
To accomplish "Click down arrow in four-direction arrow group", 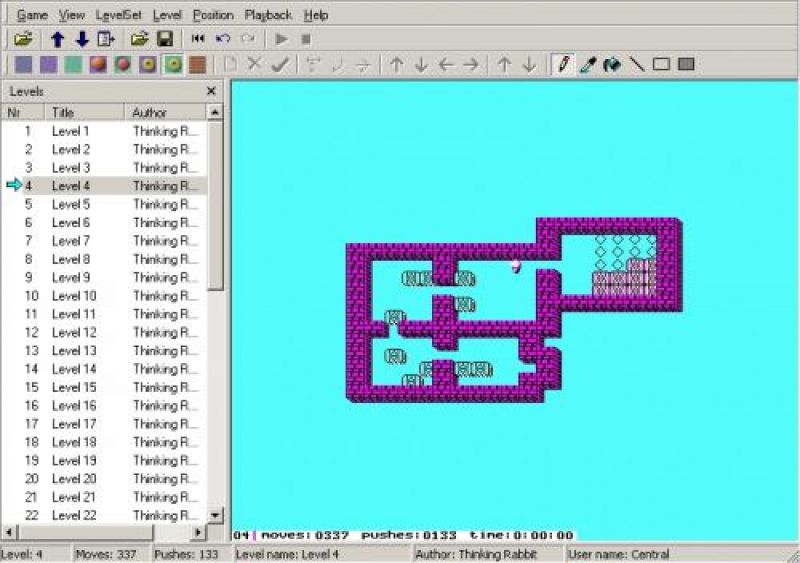I will (x=421, y=65).
